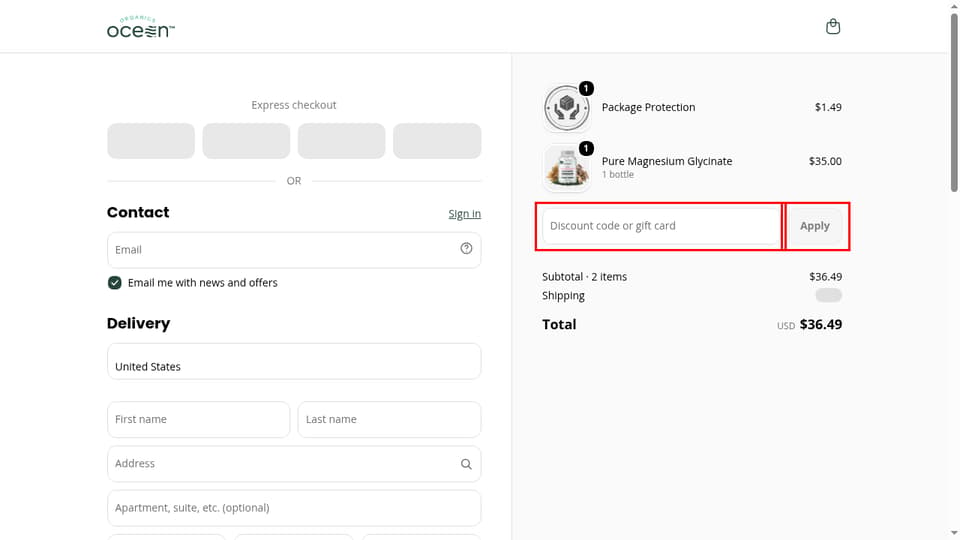
Task: Focus the First name field
Action: [198, 419]
